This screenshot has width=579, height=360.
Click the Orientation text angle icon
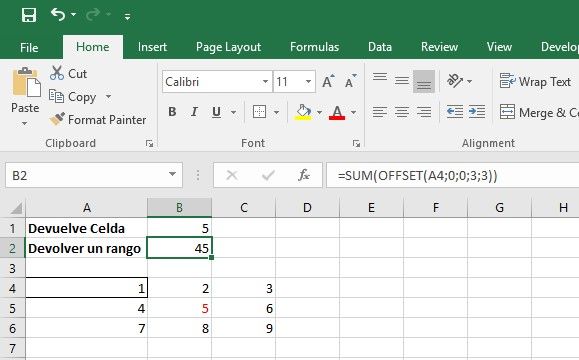coord(455,80)
